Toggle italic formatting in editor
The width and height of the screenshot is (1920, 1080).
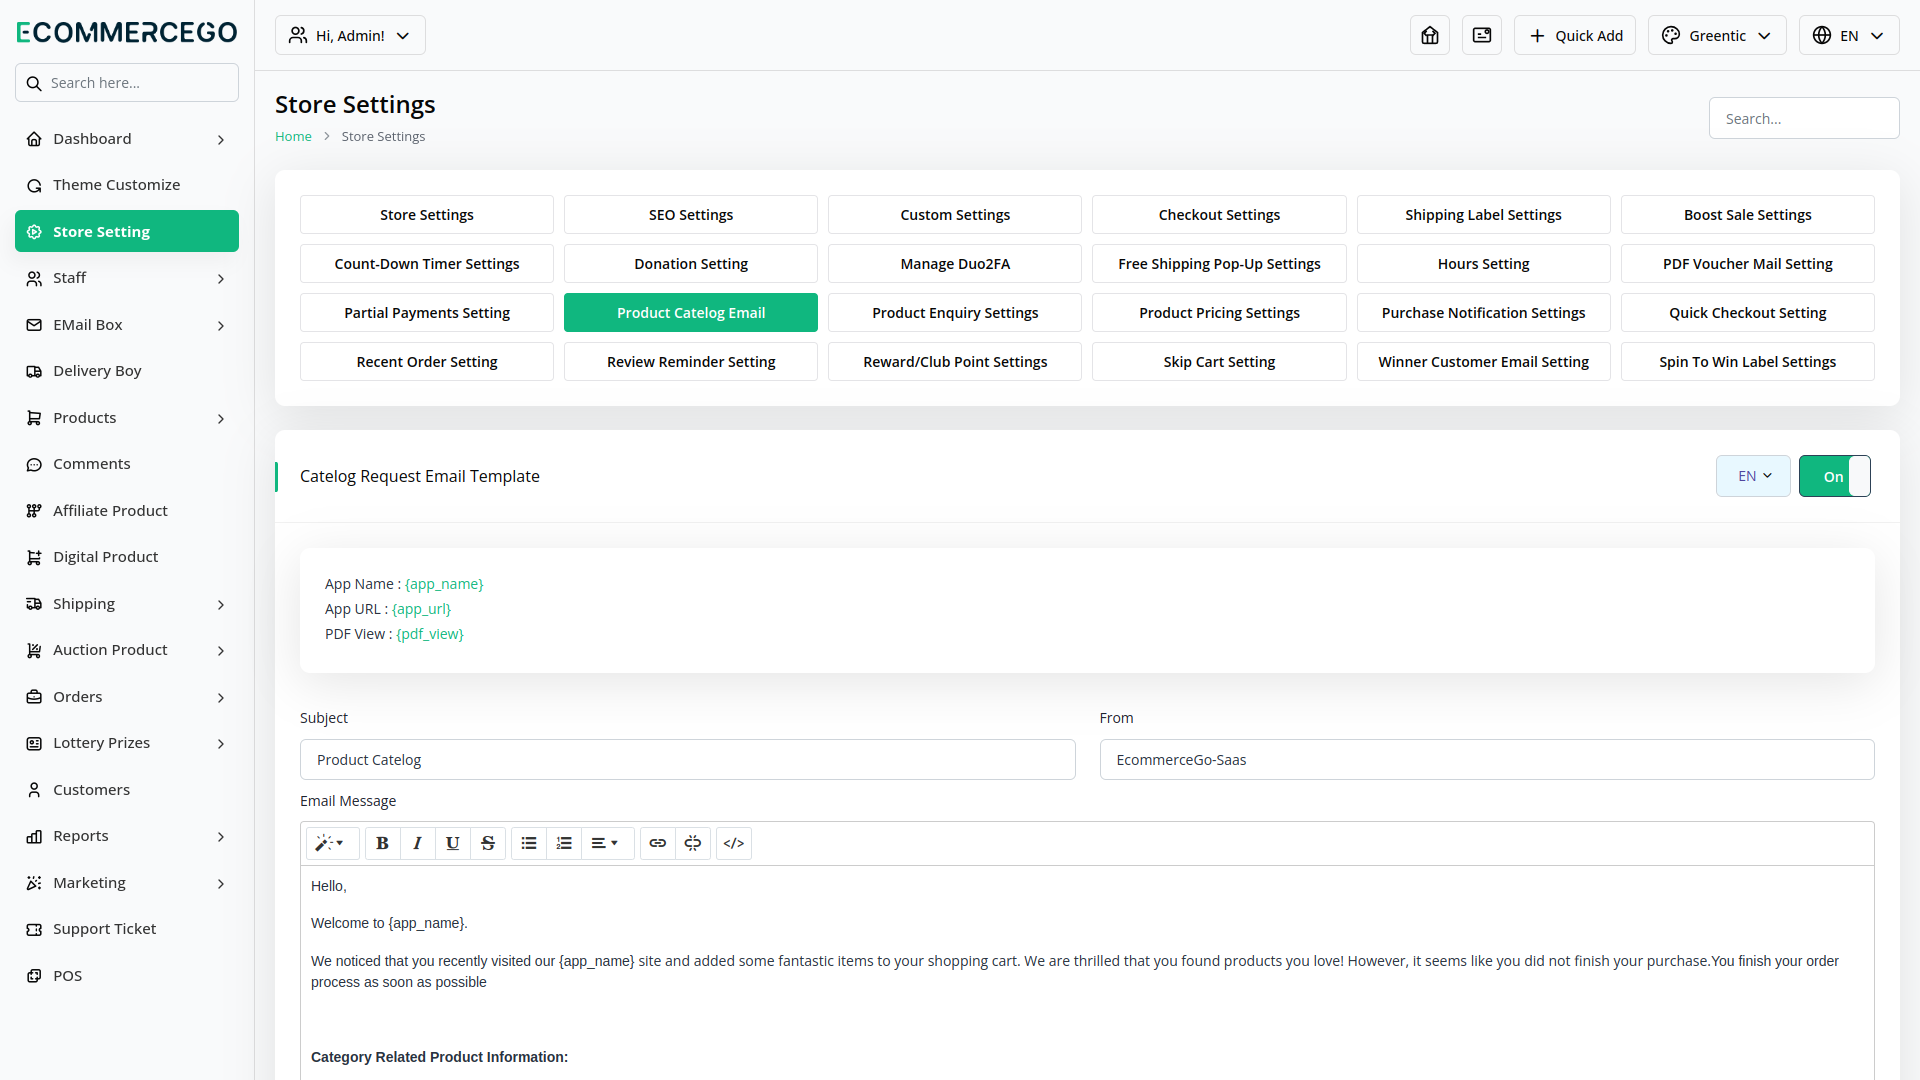point(418,843)
